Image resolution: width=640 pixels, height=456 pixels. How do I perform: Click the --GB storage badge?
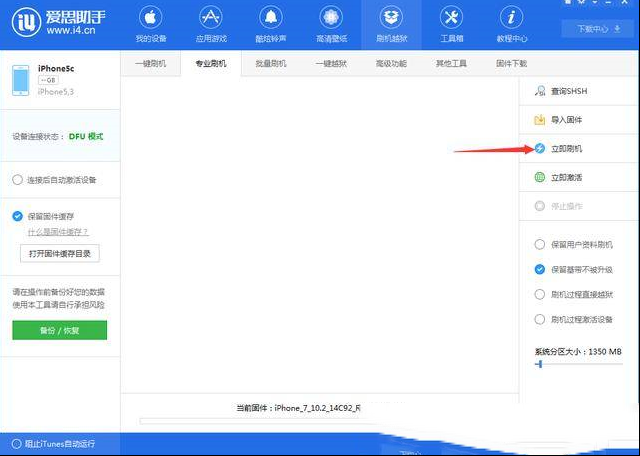(48, 80)
